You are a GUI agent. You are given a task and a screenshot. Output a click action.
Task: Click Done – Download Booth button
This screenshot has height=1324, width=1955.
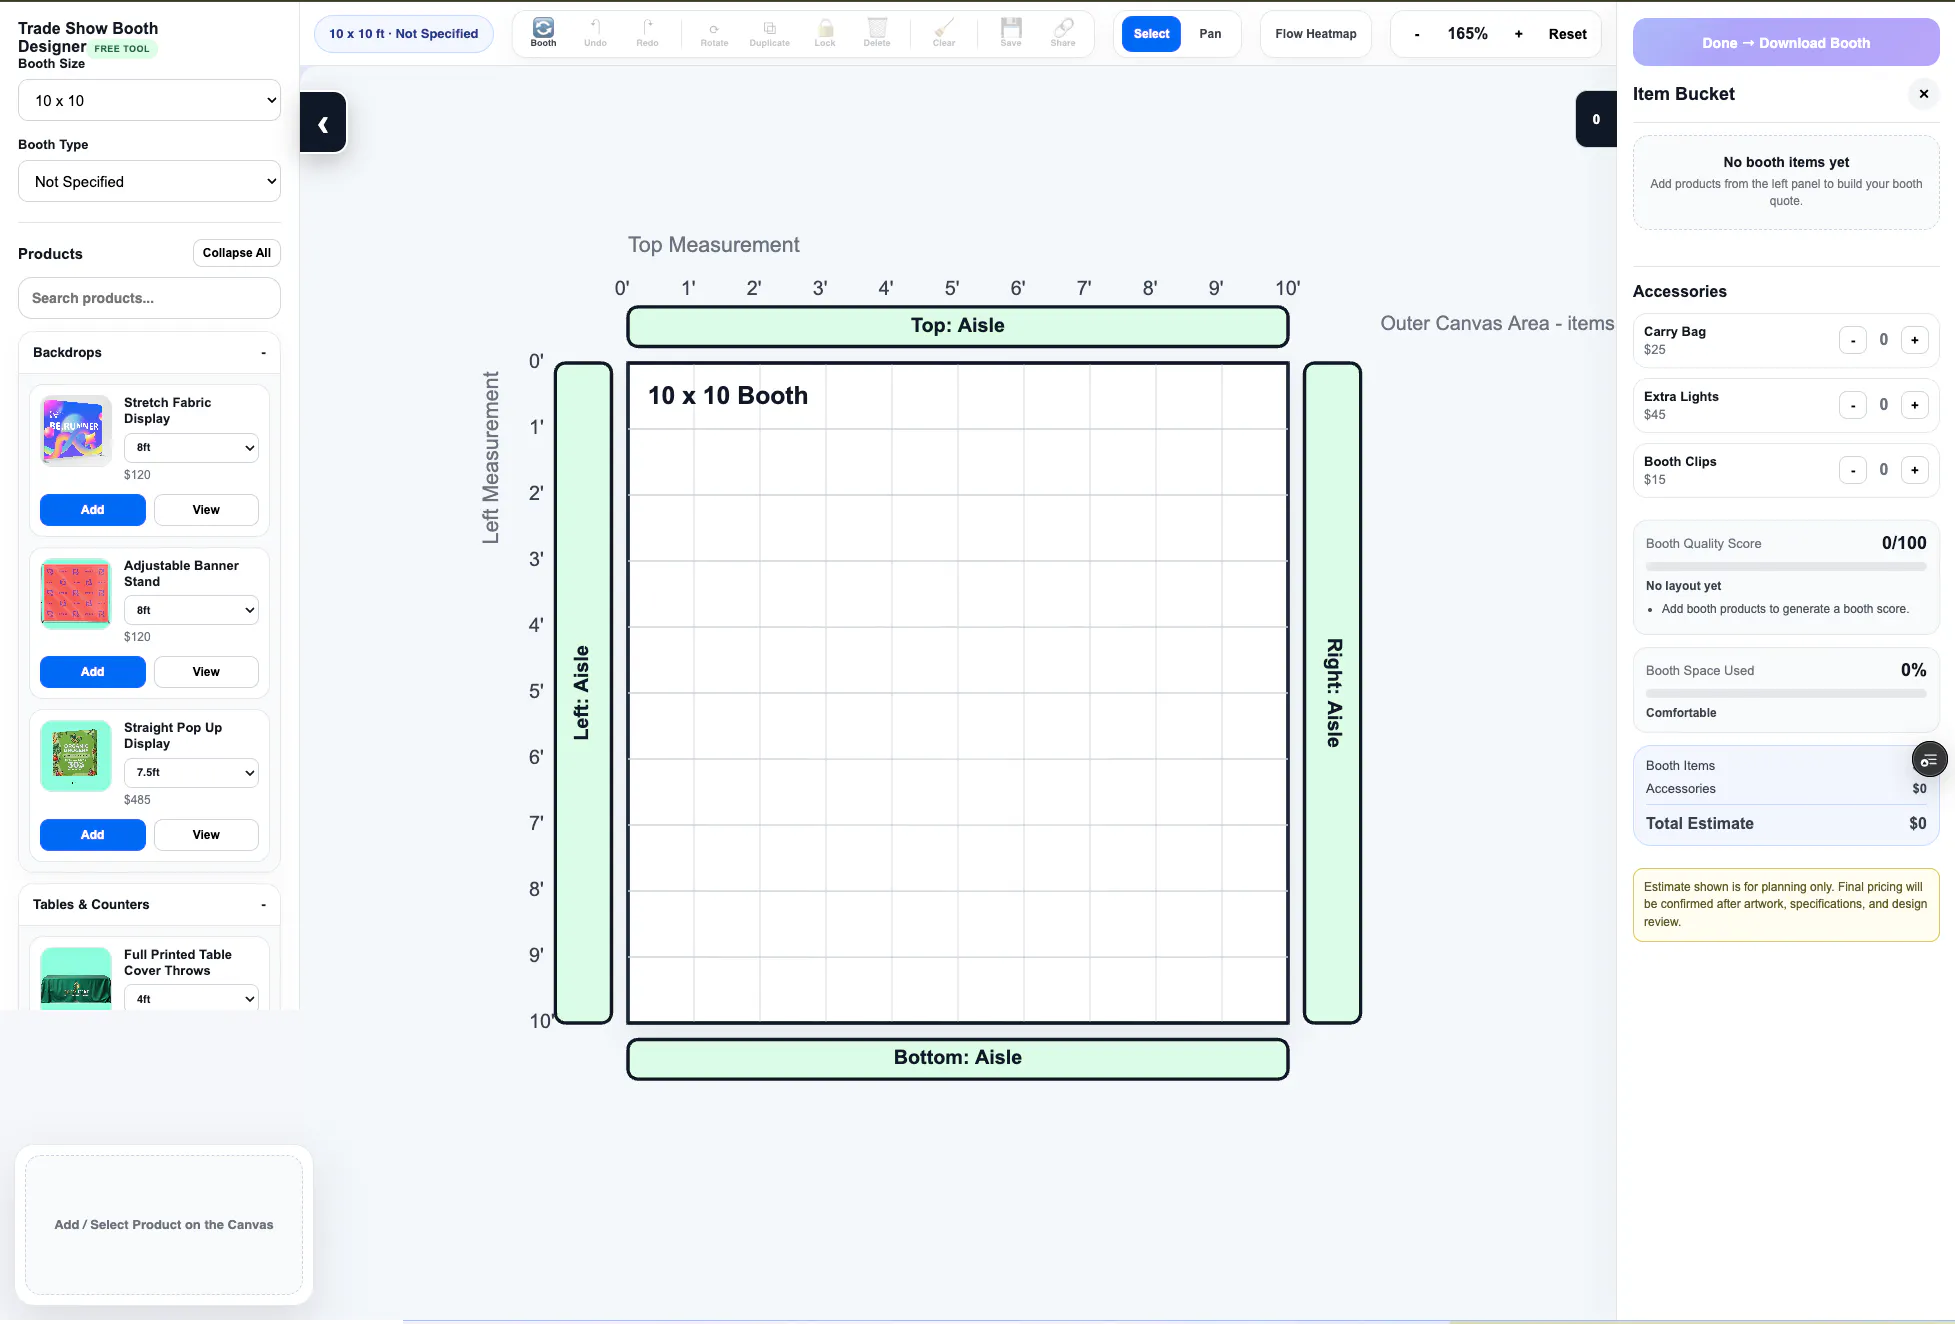(1786, 43)
